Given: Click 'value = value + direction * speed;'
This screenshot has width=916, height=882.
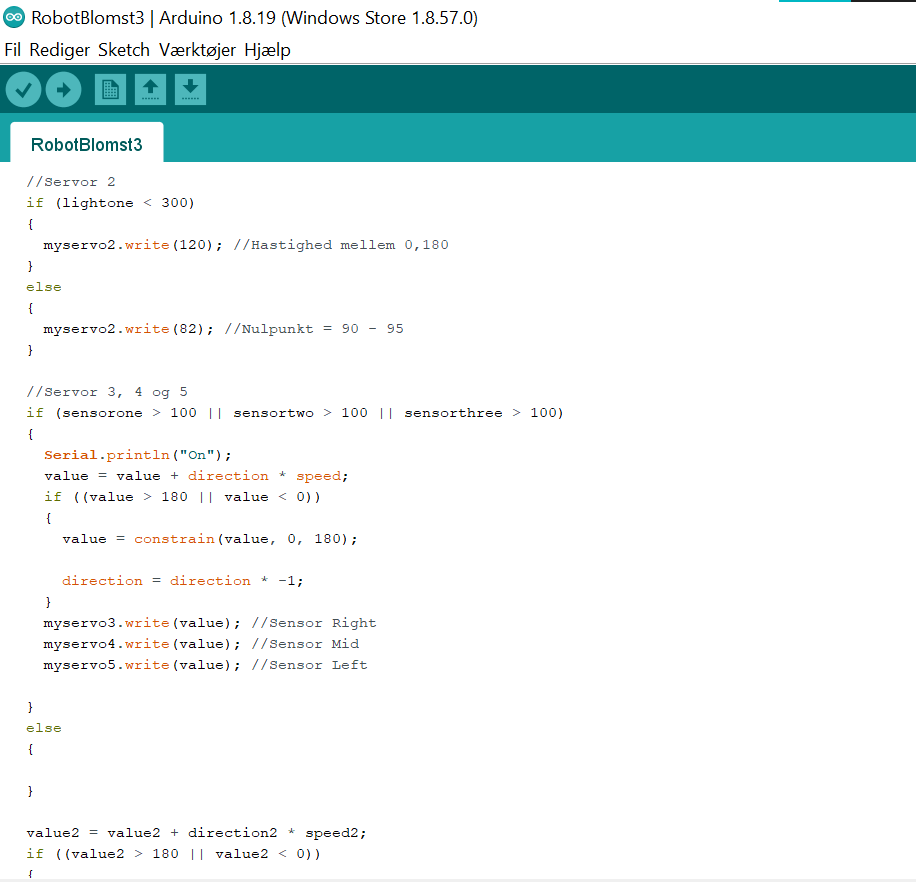Looking at the screenshot, I should [196, 476].
